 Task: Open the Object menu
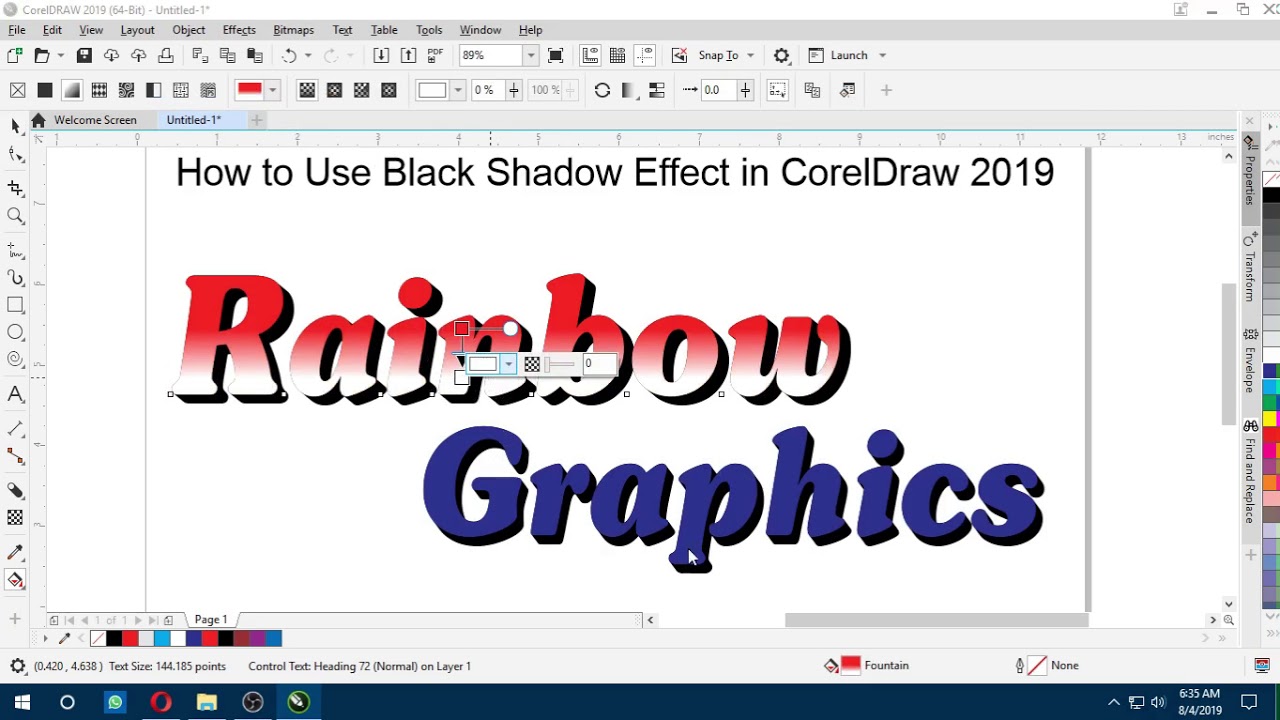(188, 30)
